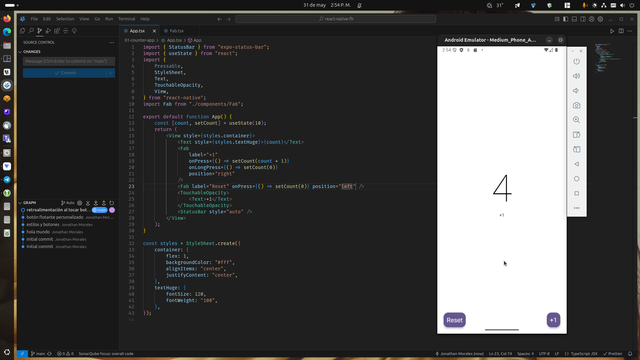Open the Edit menu
The height and width of the screenshot is (360, 640).
coord(47,19)
